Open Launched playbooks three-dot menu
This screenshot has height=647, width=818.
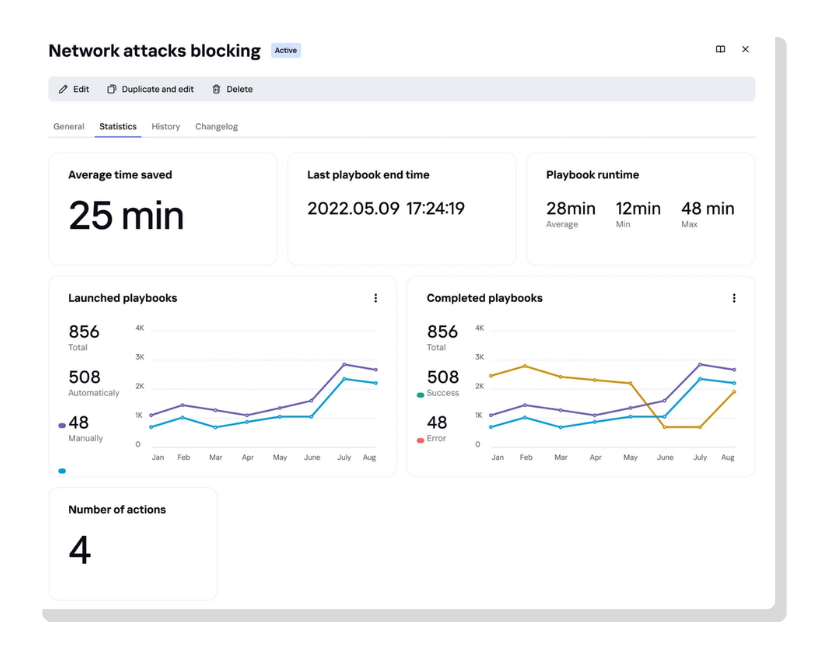(x=375, y=298)
